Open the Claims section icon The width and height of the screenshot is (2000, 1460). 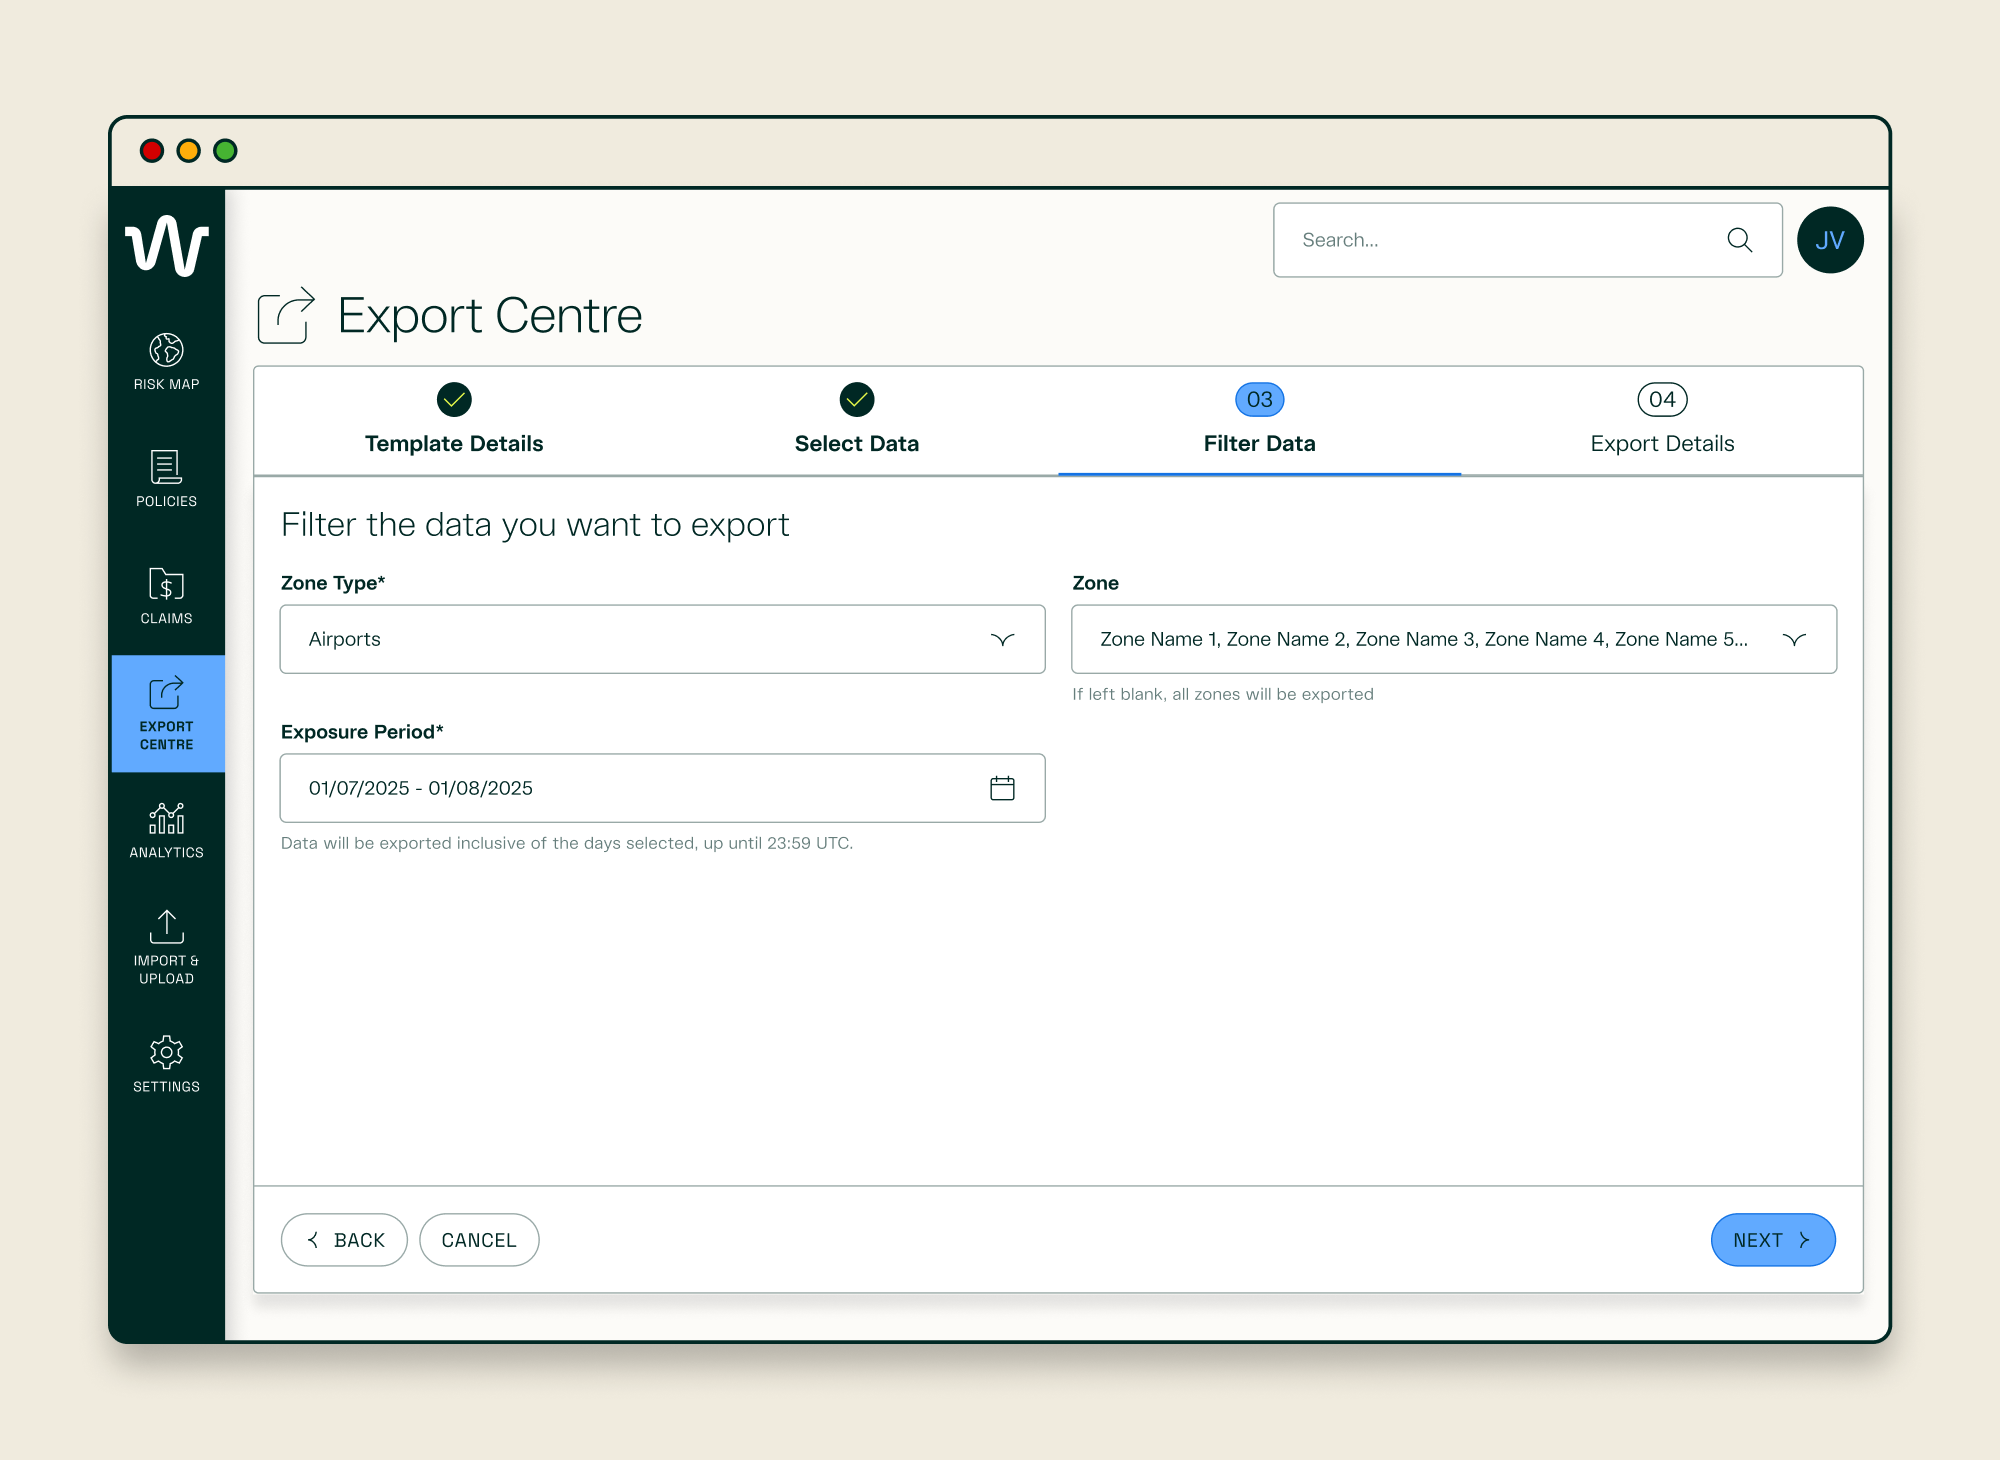(166, 584)
